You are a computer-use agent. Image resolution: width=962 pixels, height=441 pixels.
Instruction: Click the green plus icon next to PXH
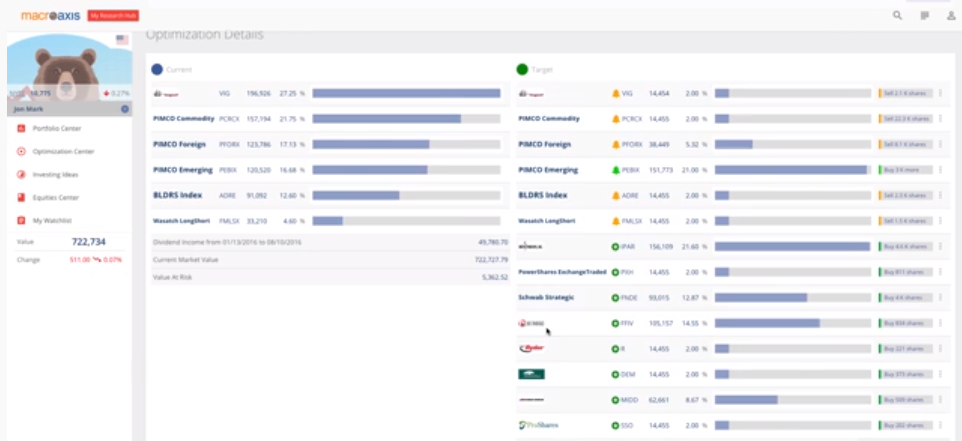coord(615,272)
